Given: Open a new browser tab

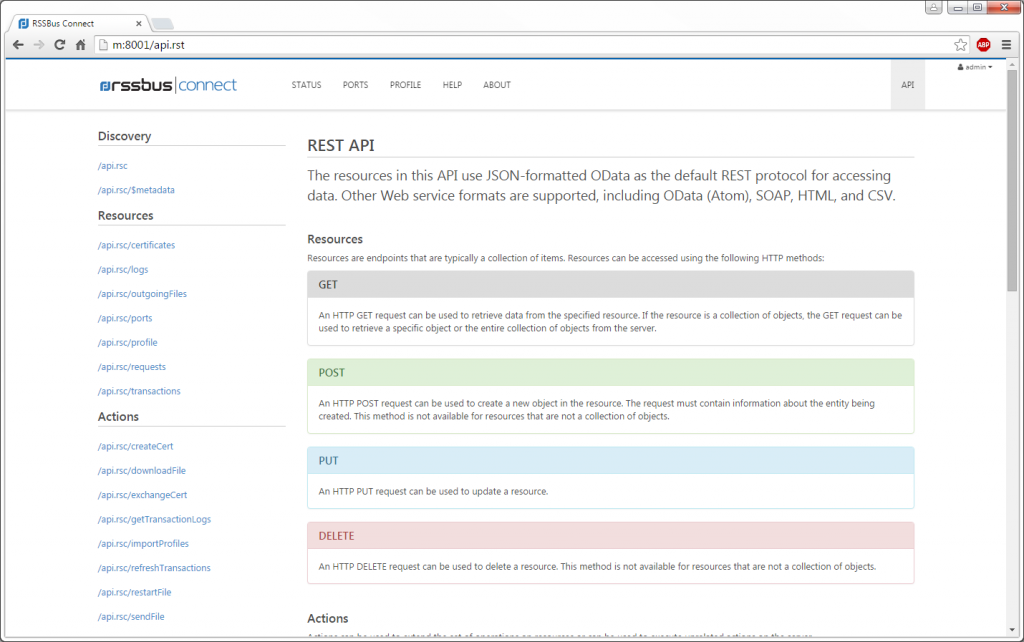Looking at the screenshot, I should click(162, 24).
